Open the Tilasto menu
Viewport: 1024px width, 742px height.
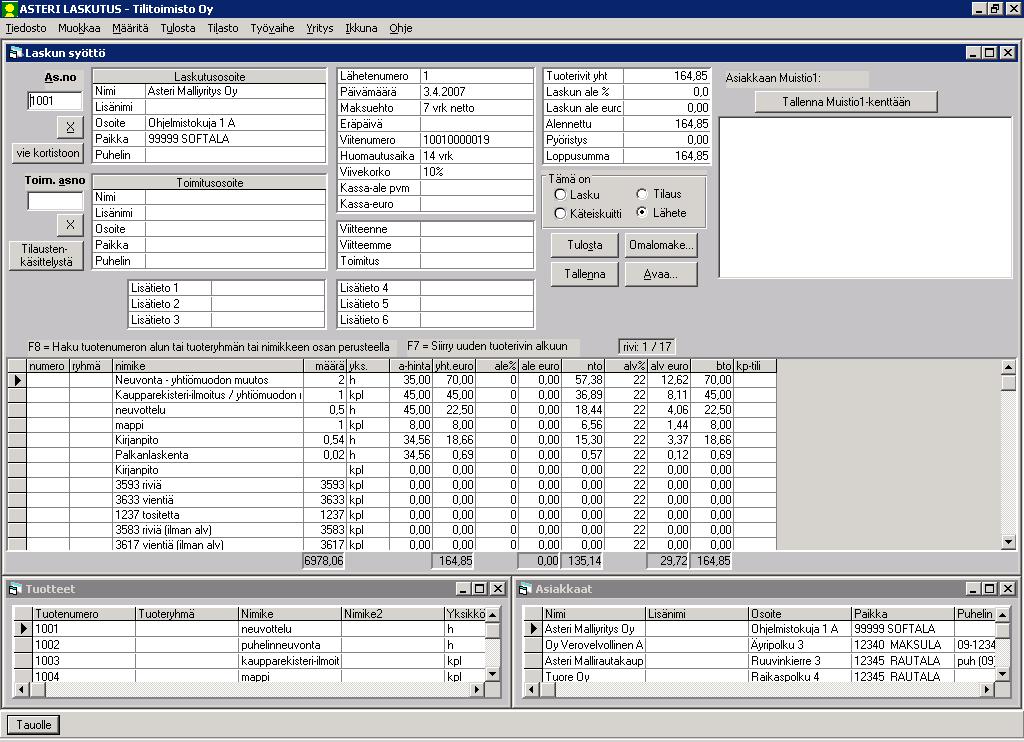pyautogui.click(x=223, y=28)
